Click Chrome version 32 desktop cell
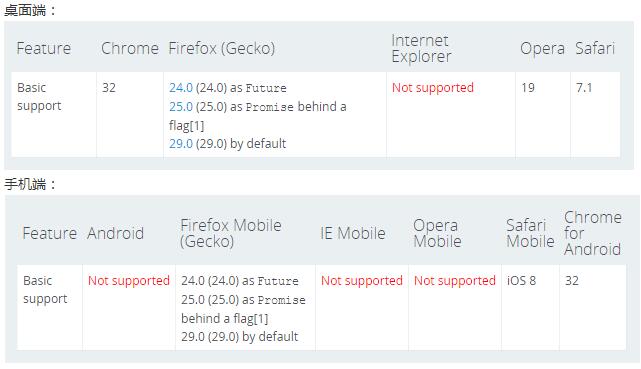 tap(130, 114)
